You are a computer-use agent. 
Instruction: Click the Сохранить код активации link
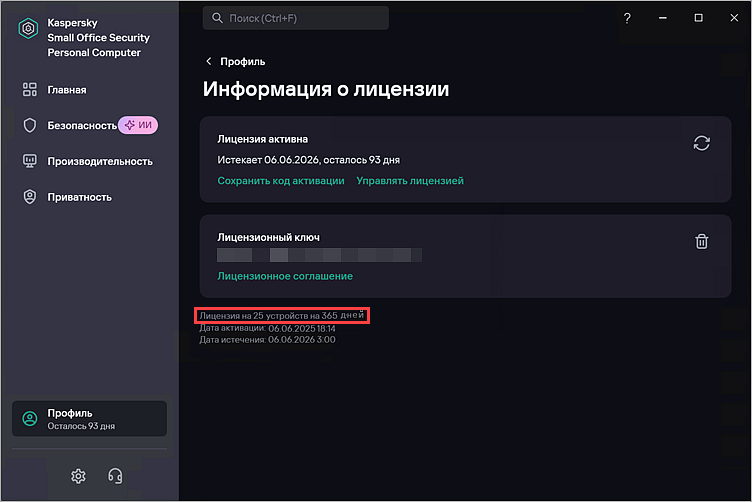pyautogui.click(x=281, y=181)
